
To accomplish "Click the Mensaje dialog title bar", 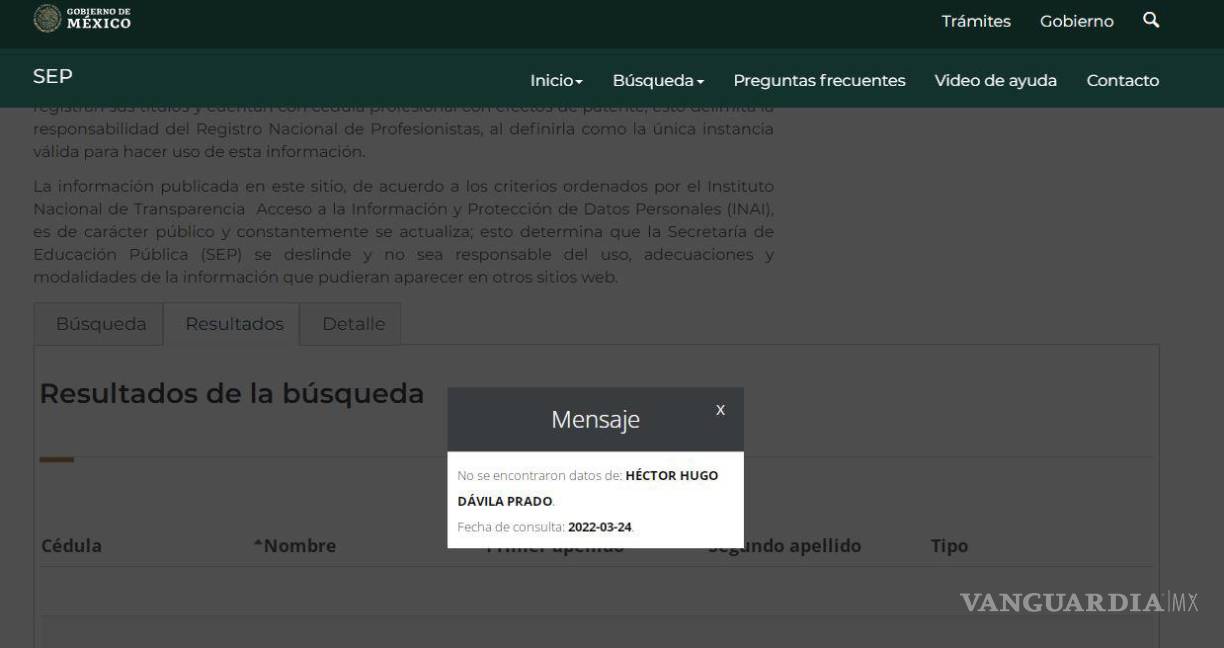I will coord(595,420).
